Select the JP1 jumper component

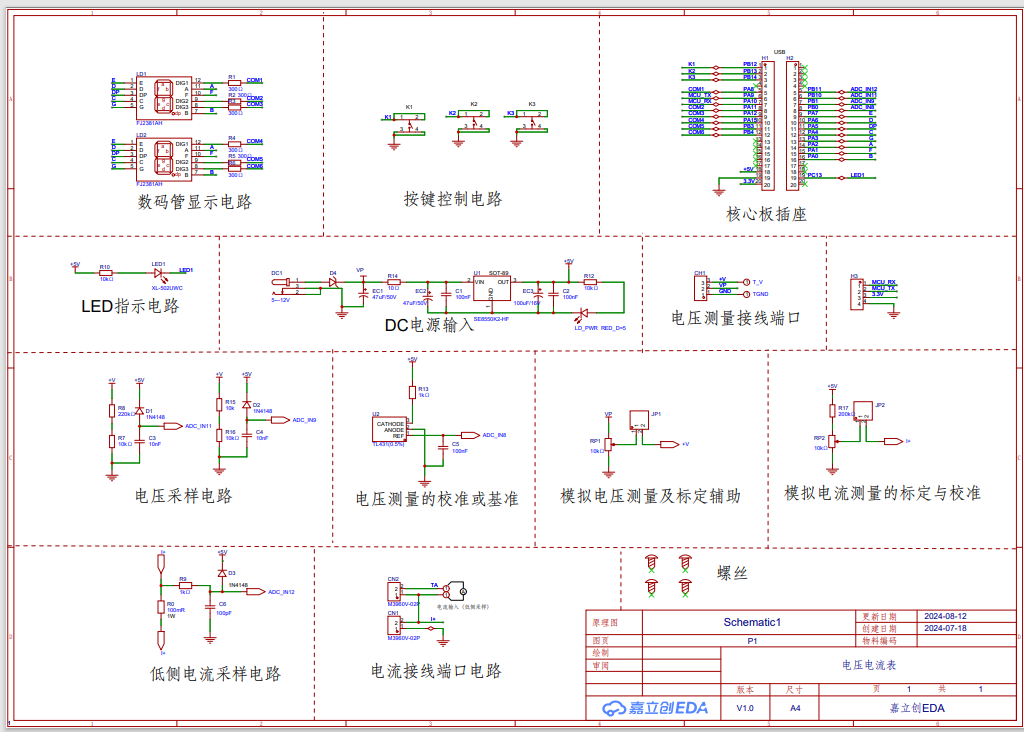click(639, 419)
